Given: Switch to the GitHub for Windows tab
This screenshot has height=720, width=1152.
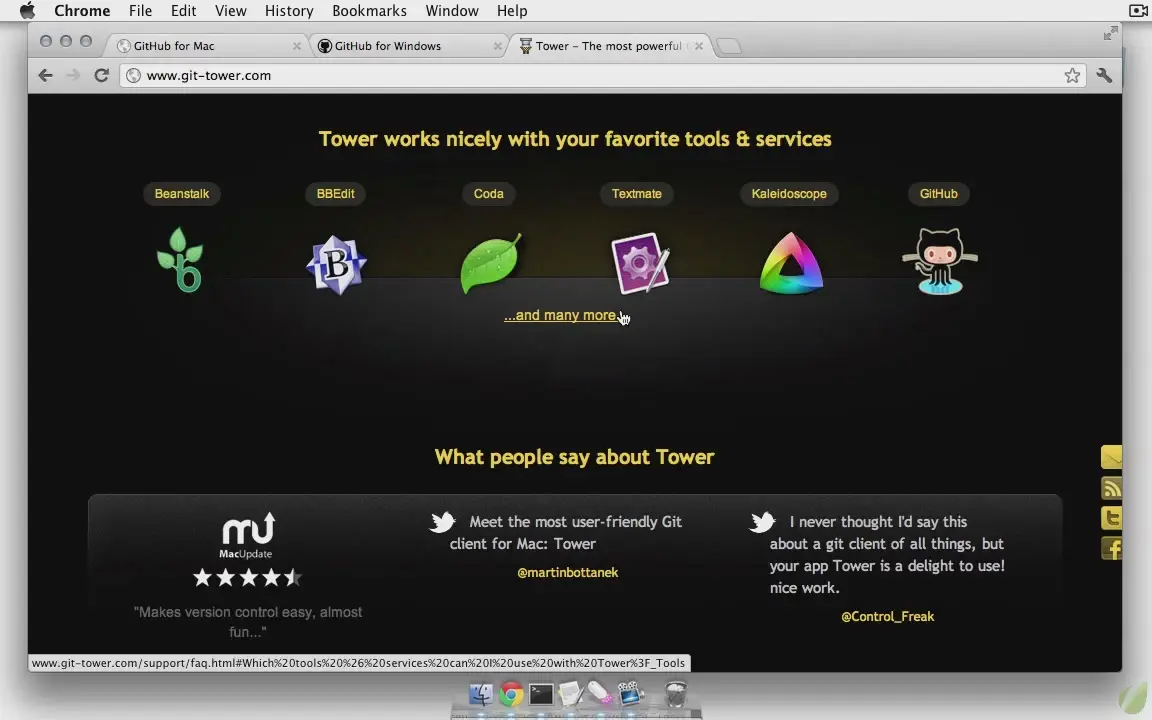Looking at the screenshot, I should [x=408, y=46].
